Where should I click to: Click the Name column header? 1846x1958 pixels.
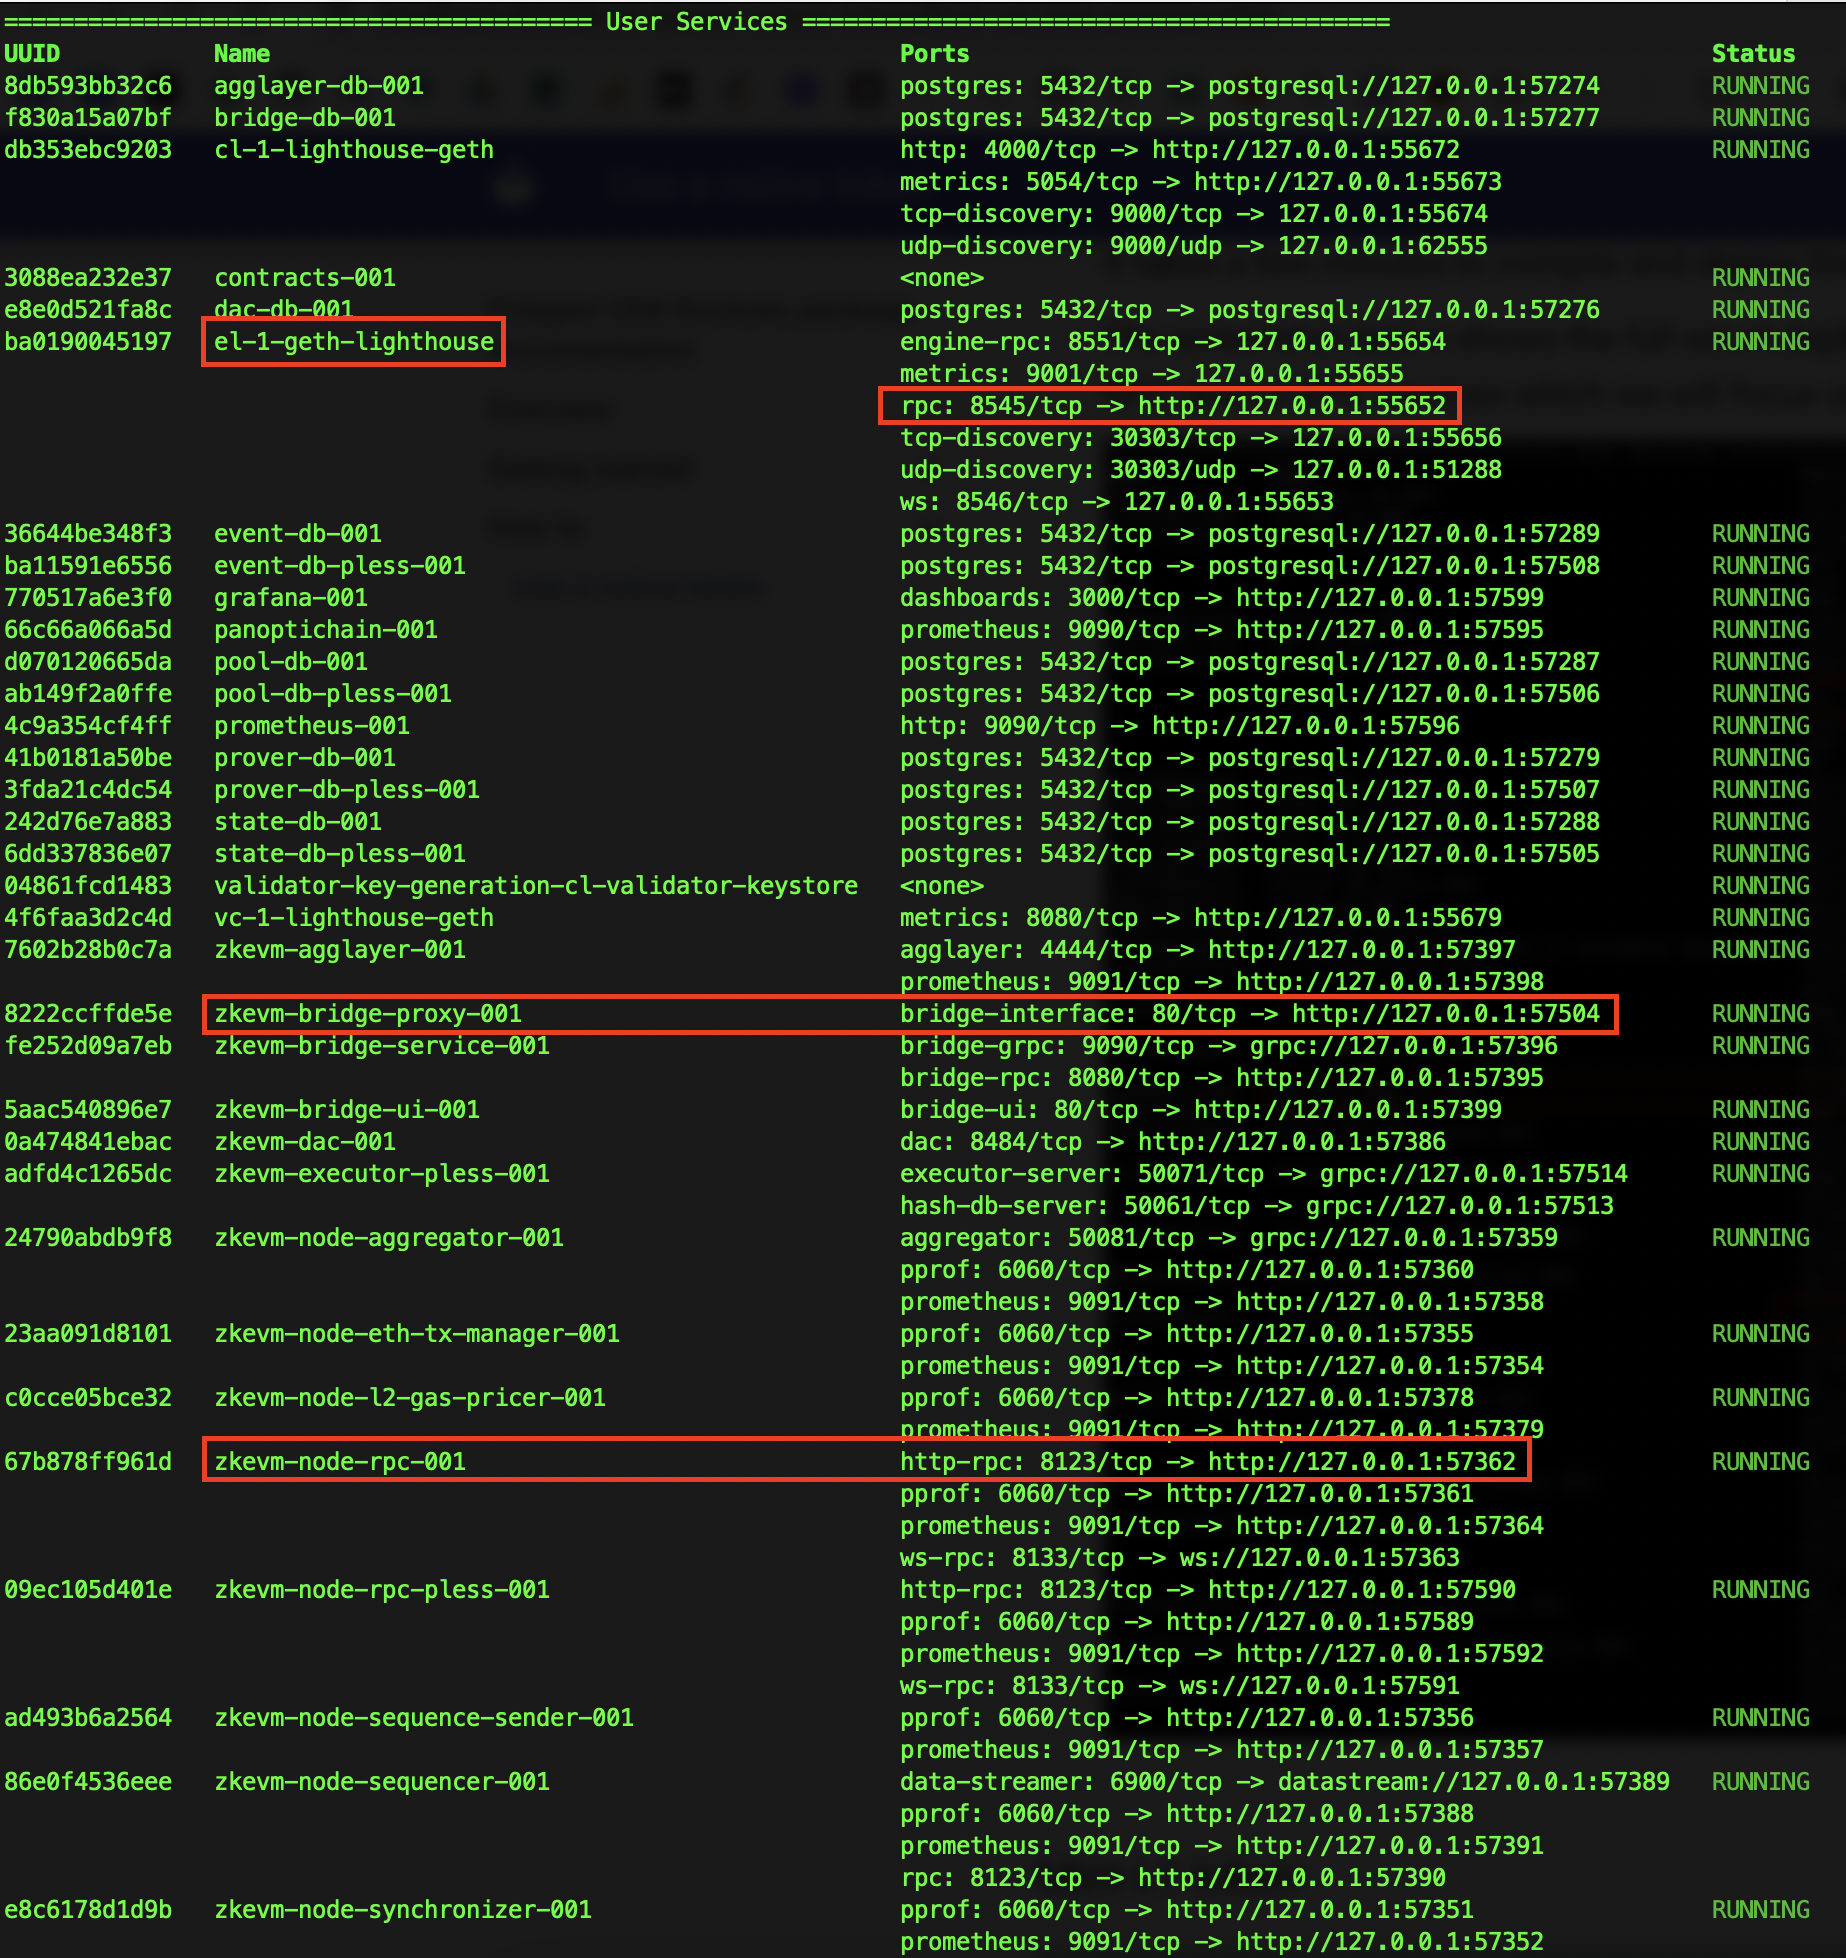tap(241, 54)
